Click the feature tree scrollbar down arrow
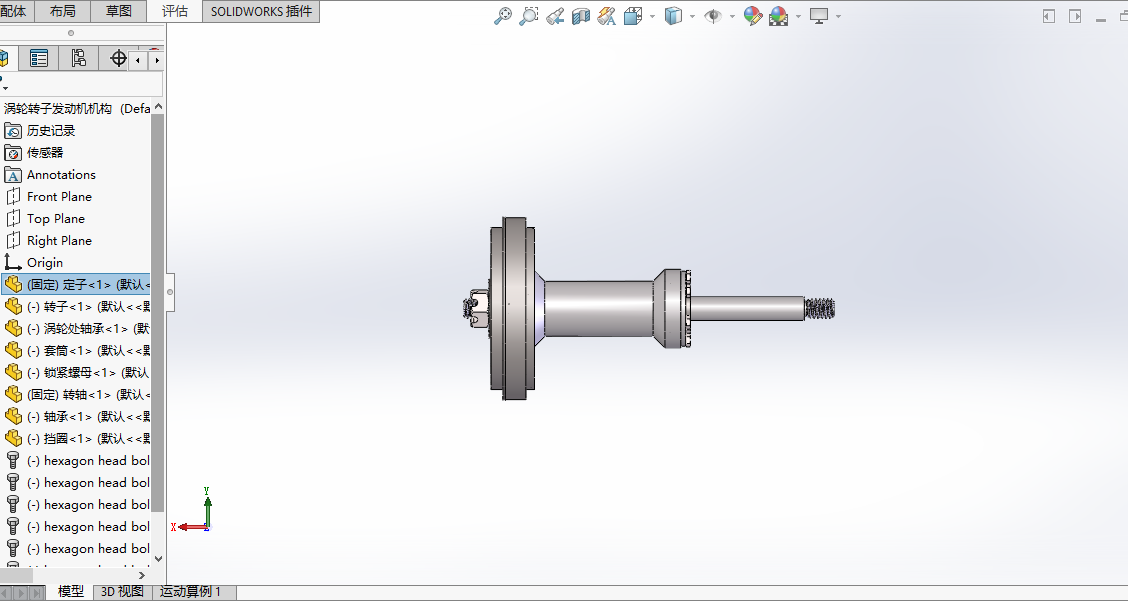1128x601 pixels. tap(158, 559)
